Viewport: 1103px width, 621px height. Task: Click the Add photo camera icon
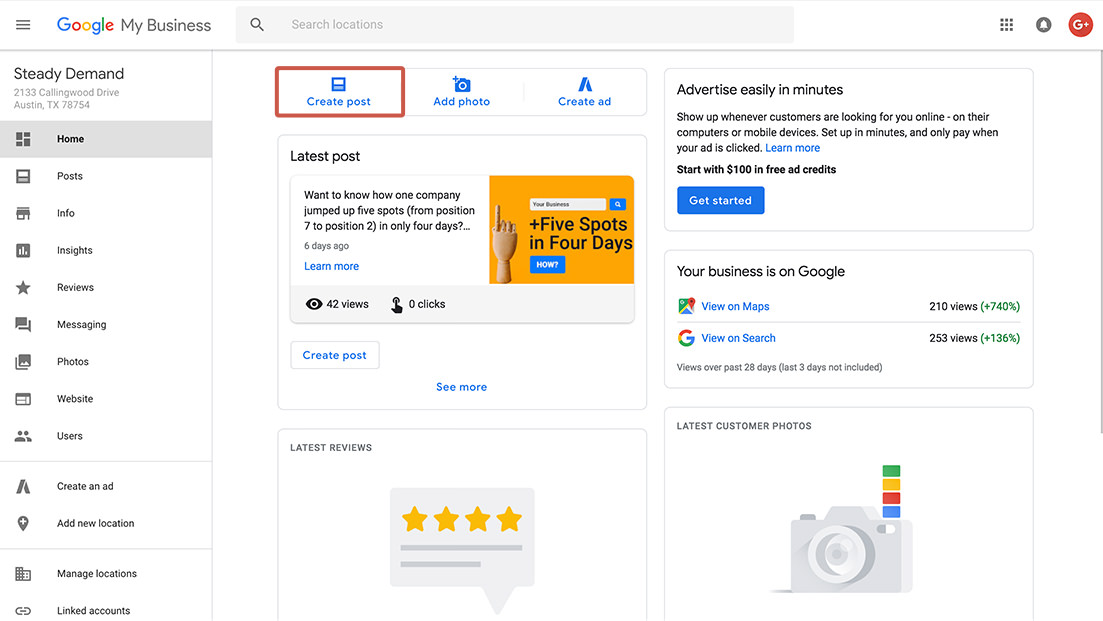(461, 84)
